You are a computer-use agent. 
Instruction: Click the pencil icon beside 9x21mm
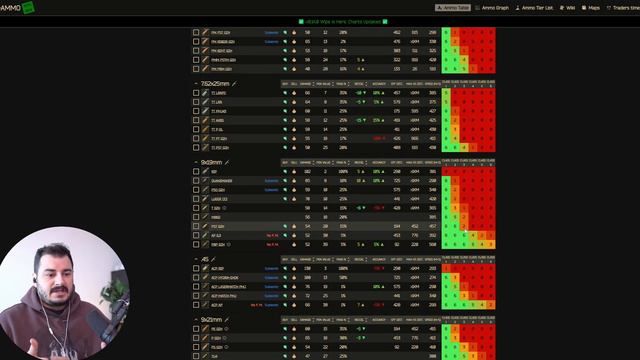pos(227,320)
